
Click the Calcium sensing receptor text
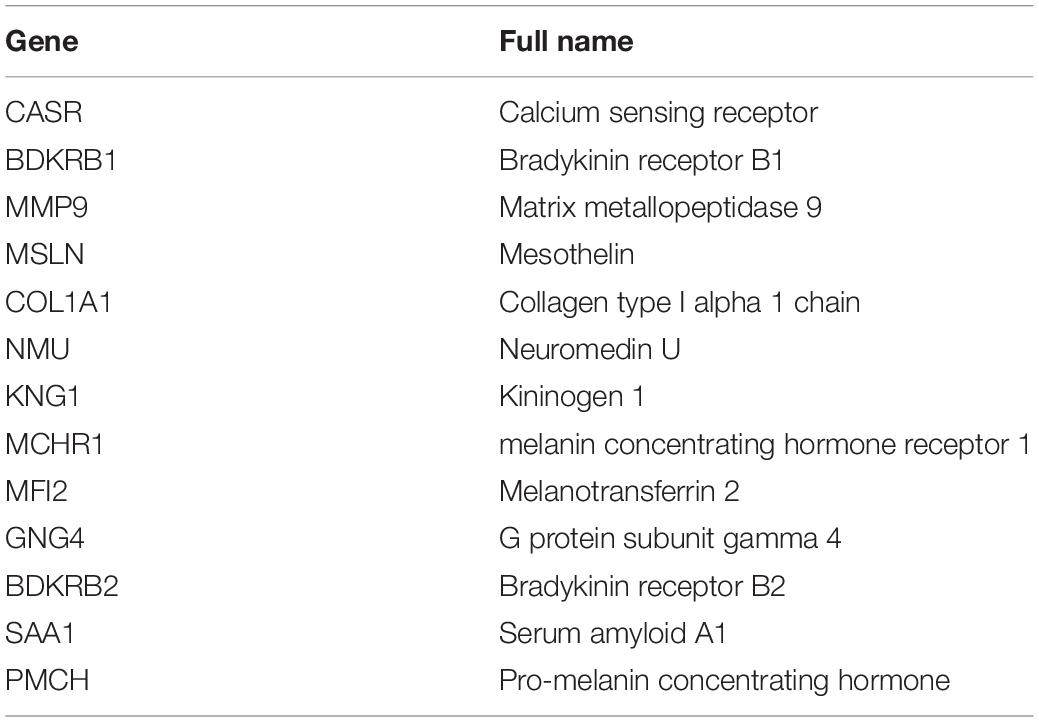click(x=658, y=112)
